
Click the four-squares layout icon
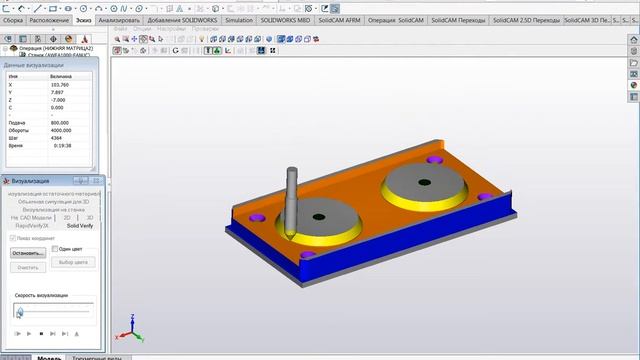pyautogui.click(x=273, y=51)
